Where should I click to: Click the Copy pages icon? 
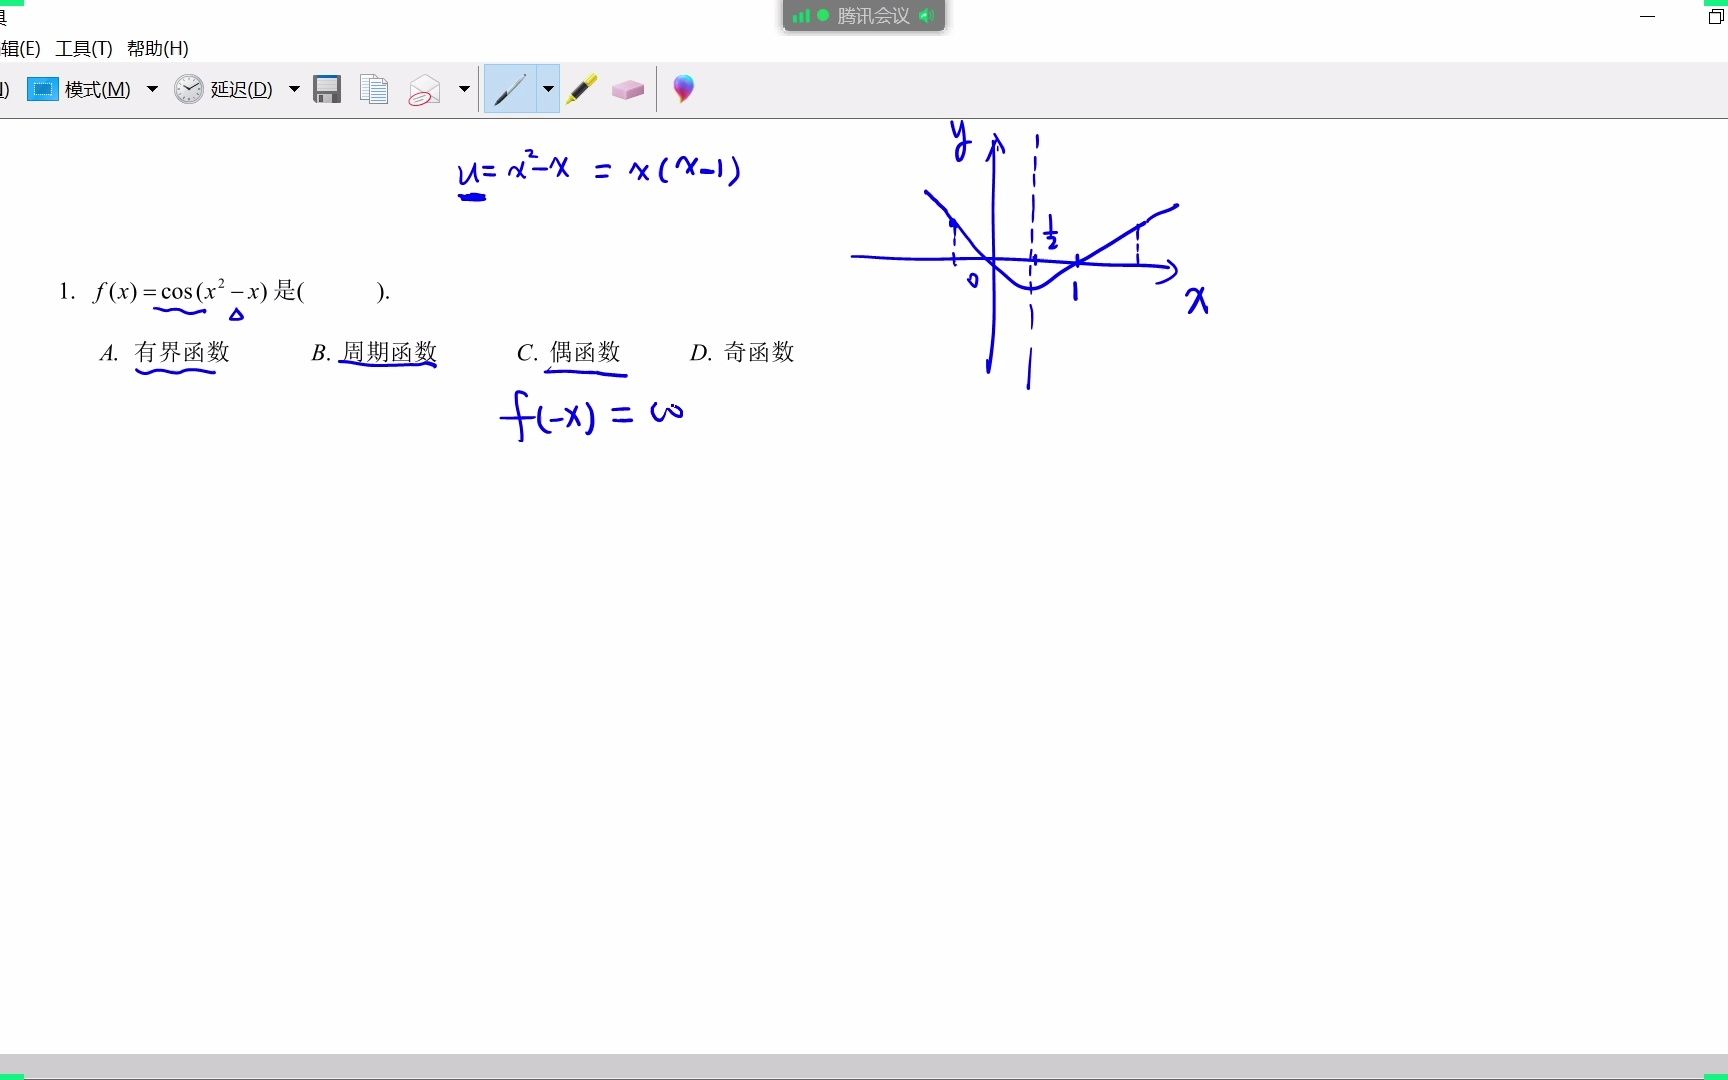[x=374, y=89]
